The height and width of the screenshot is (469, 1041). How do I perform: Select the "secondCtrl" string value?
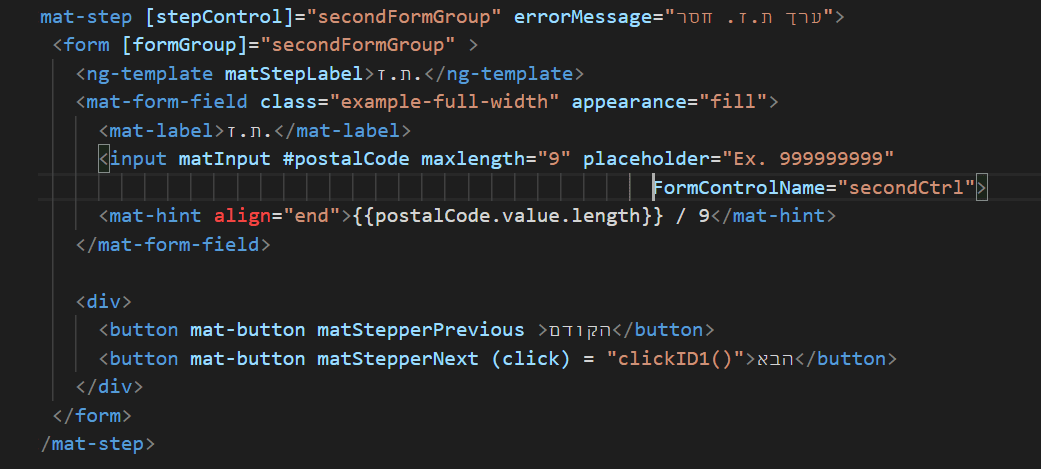click(907, 187)
